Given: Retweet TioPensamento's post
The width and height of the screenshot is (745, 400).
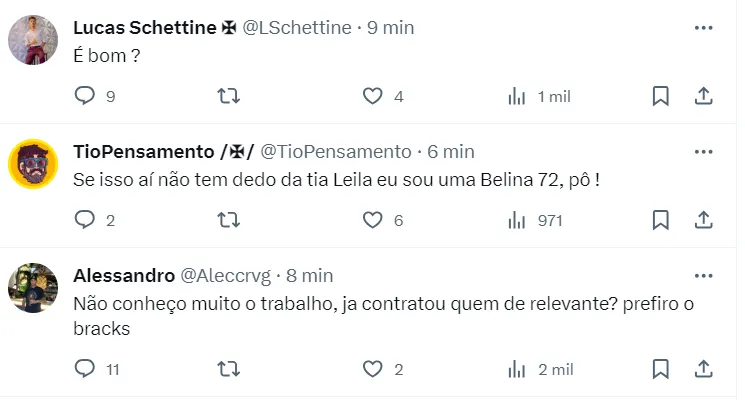Looking at the screenshot, I should tap(229, 220).
